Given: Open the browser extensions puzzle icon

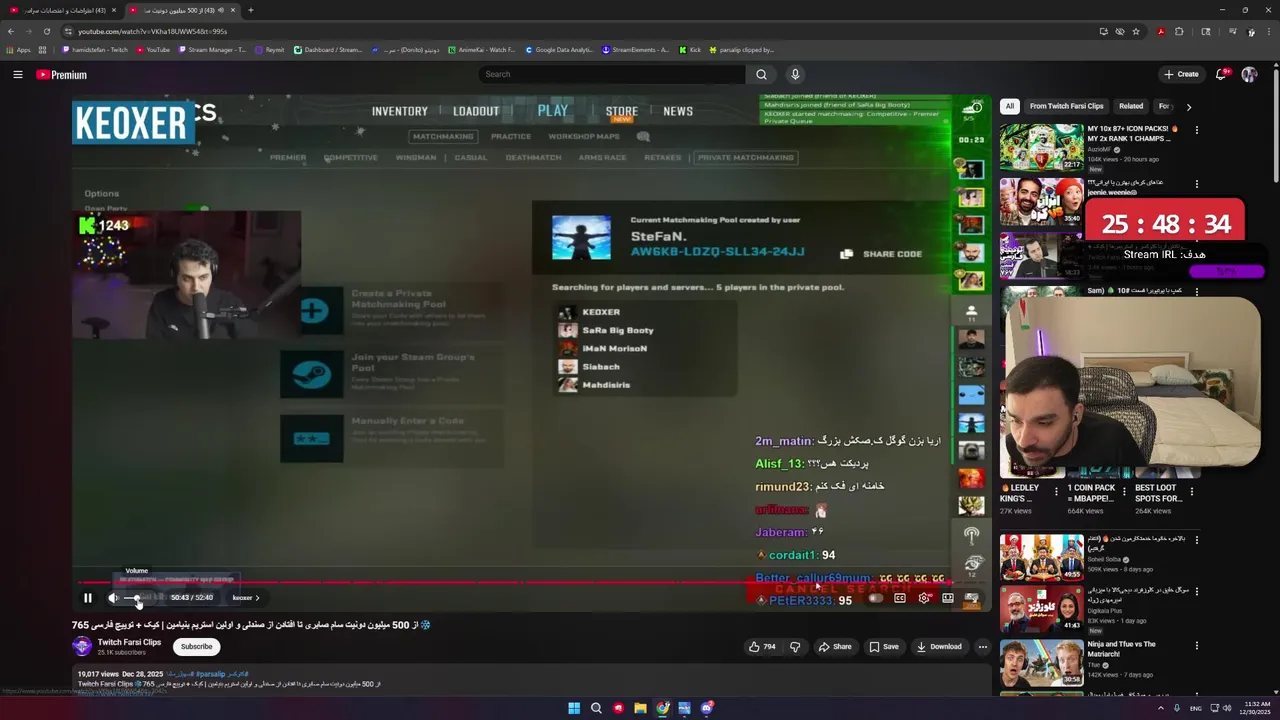Looking at the screenshot, I should point(1179,31).
